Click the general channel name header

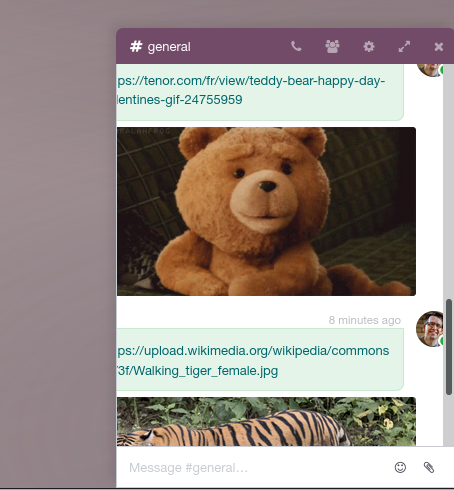pyautogui.click(x=169, y=47)
